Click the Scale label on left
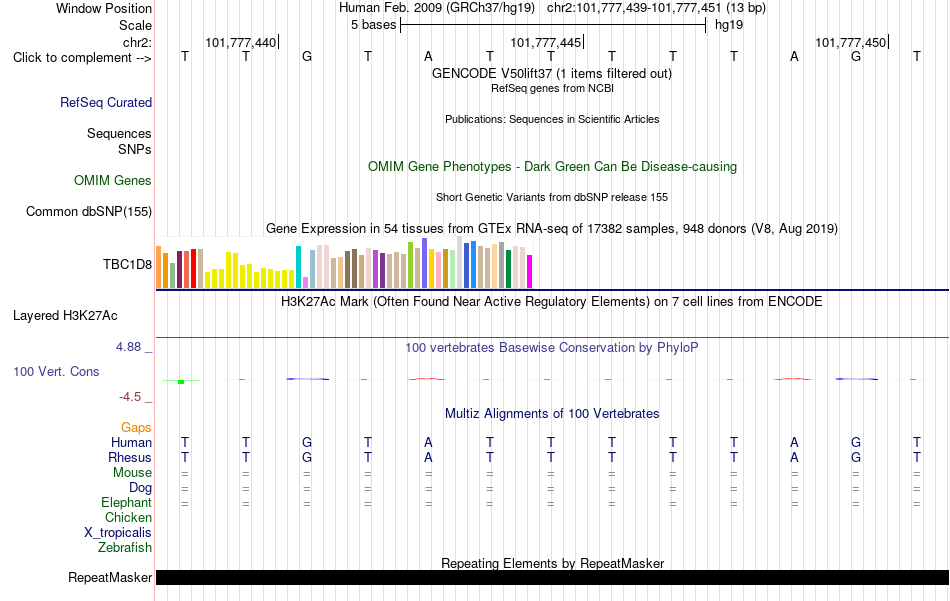Screen dimensions: 950x601 tap(135, 25)
